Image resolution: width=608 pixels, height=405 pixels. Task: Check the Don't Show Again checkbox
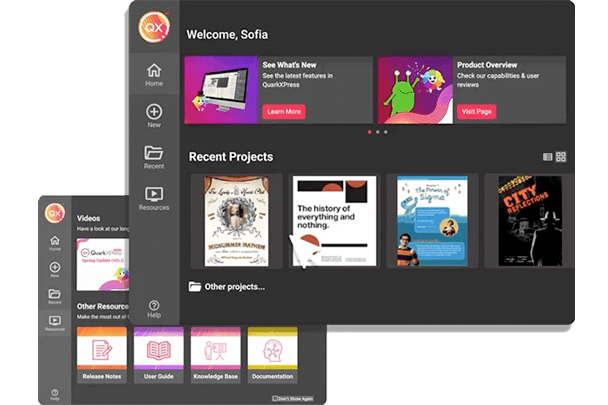coord(275,397)
